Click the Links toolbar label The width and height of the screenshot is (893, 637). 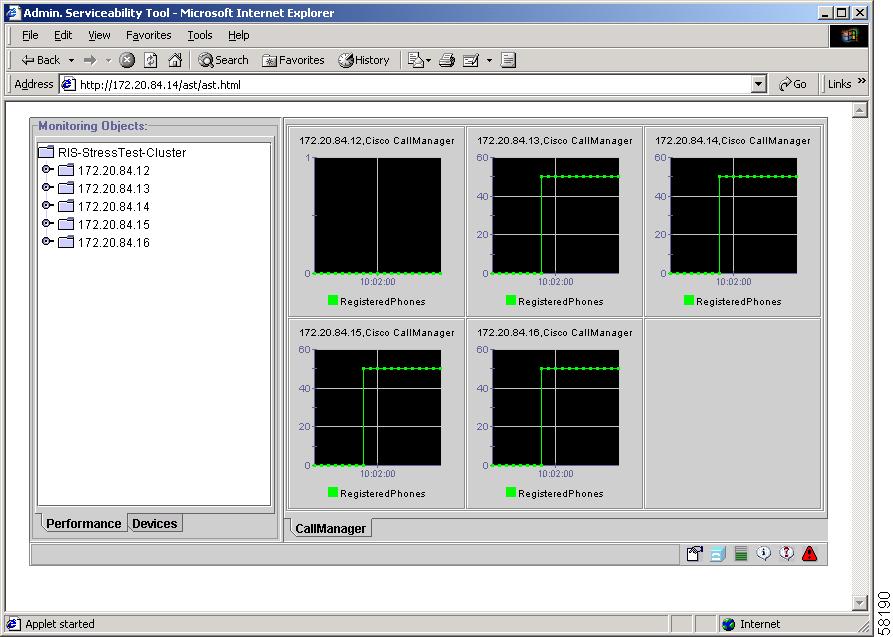pos(839,84)
